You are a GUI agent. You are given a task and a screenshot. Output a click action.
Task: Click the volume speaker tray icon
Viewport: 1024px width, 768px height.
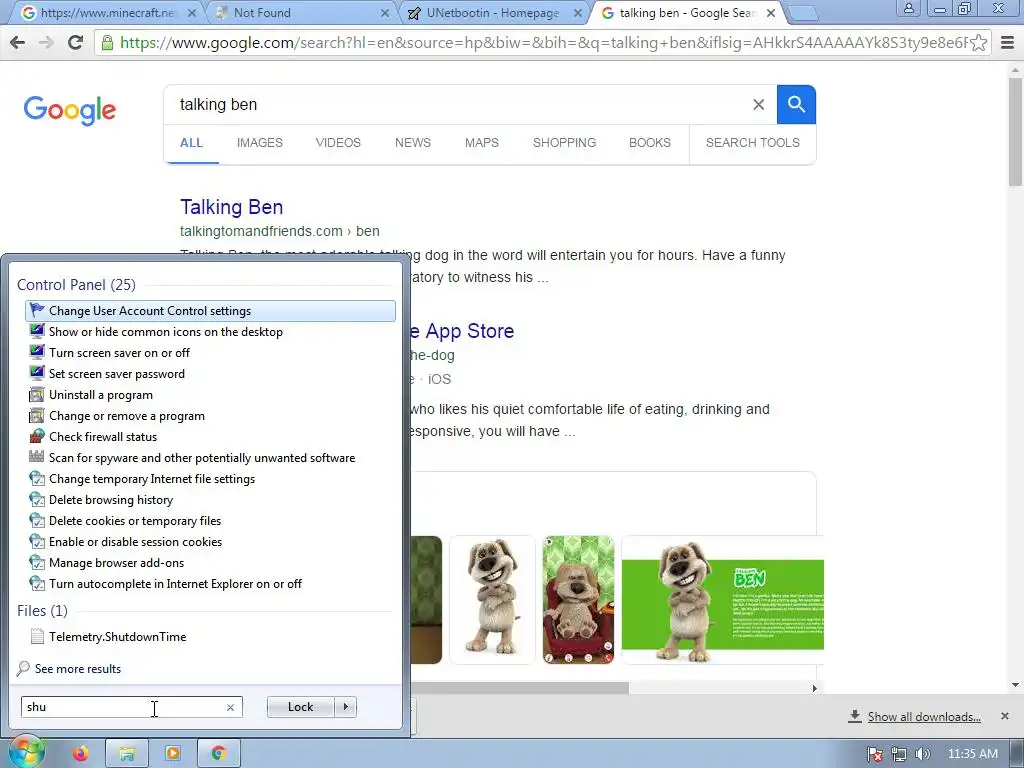pos(922,754)
